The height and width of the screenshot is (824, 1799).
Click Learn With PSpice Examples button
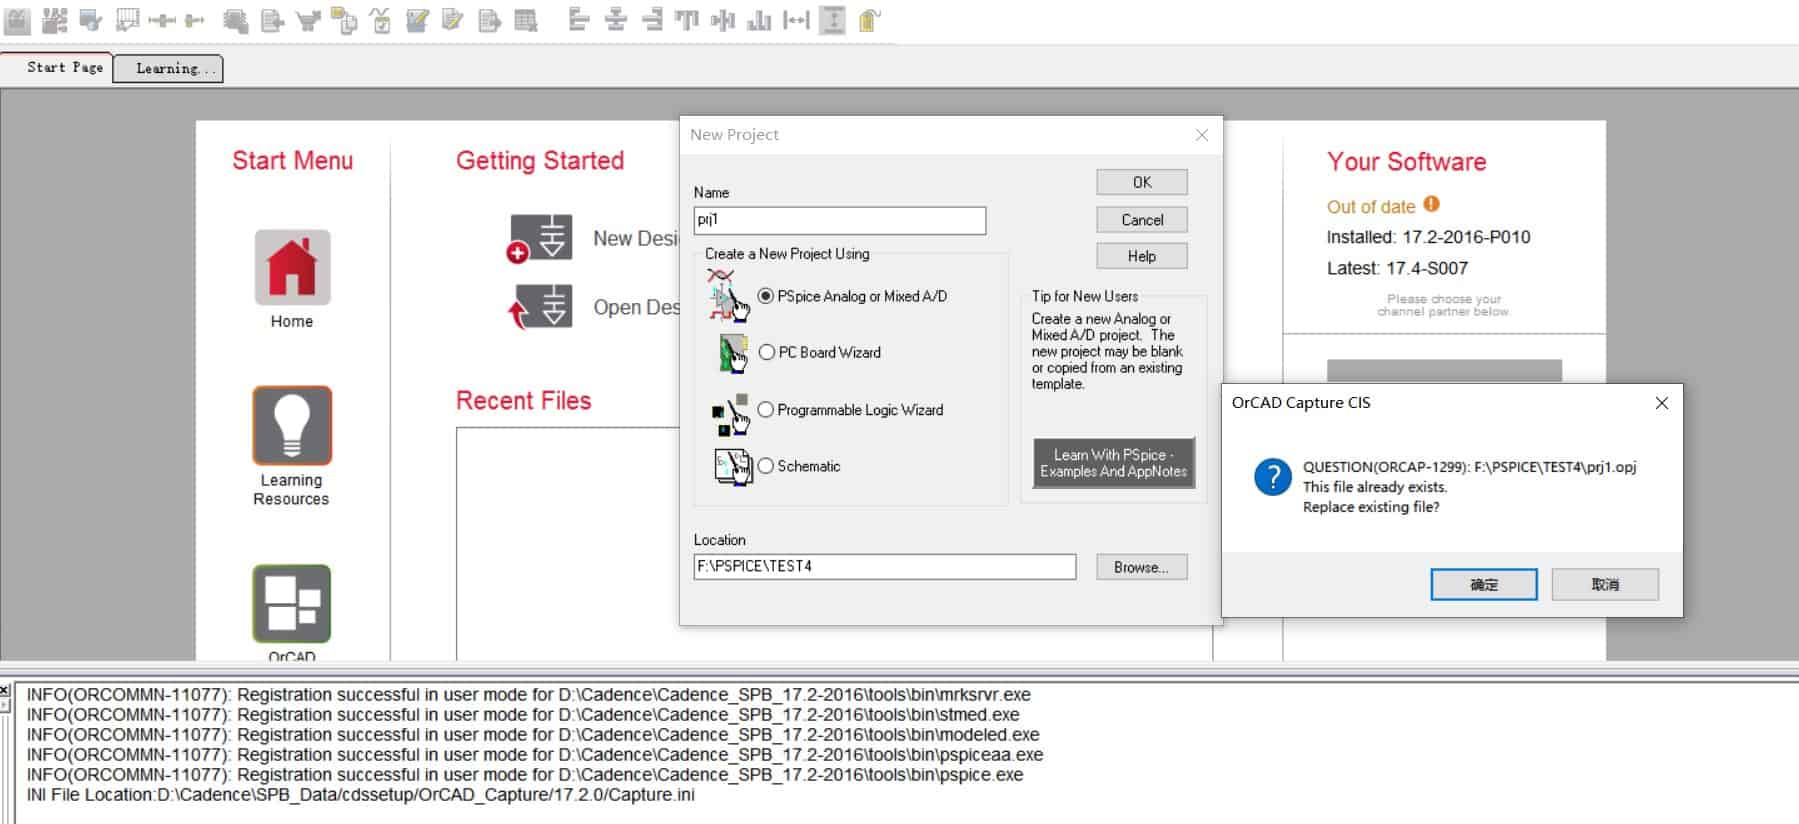coord(1113,463)
